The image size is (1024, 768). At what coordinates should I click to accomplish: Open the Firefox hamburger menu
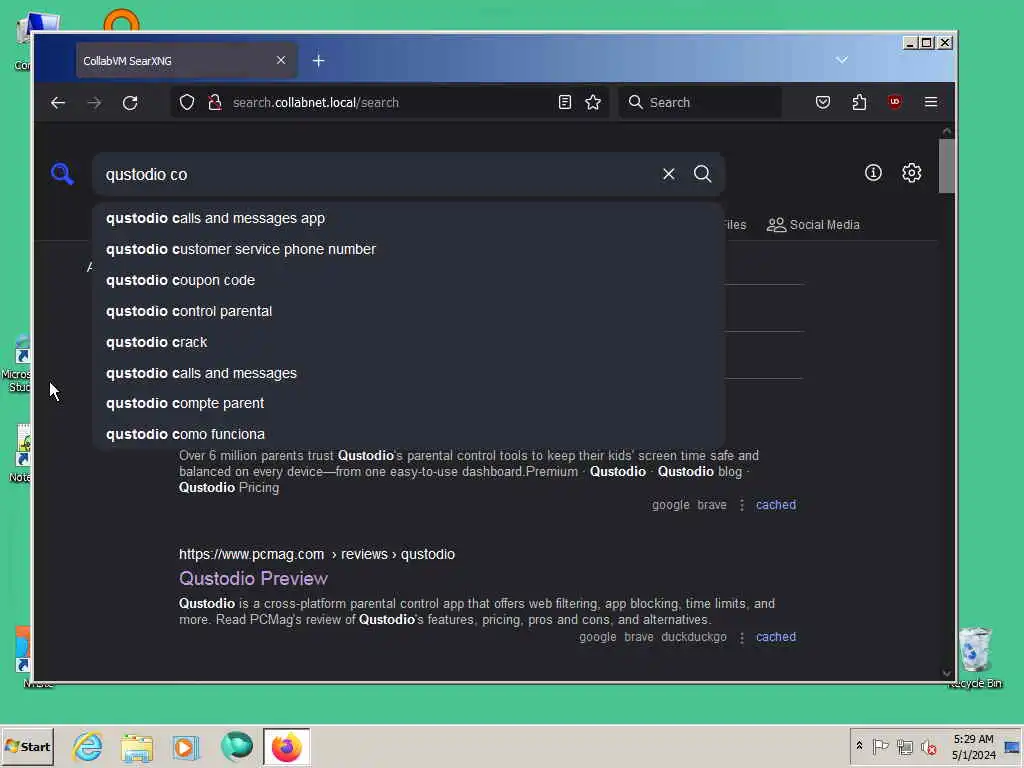click(x=931, y=103)
